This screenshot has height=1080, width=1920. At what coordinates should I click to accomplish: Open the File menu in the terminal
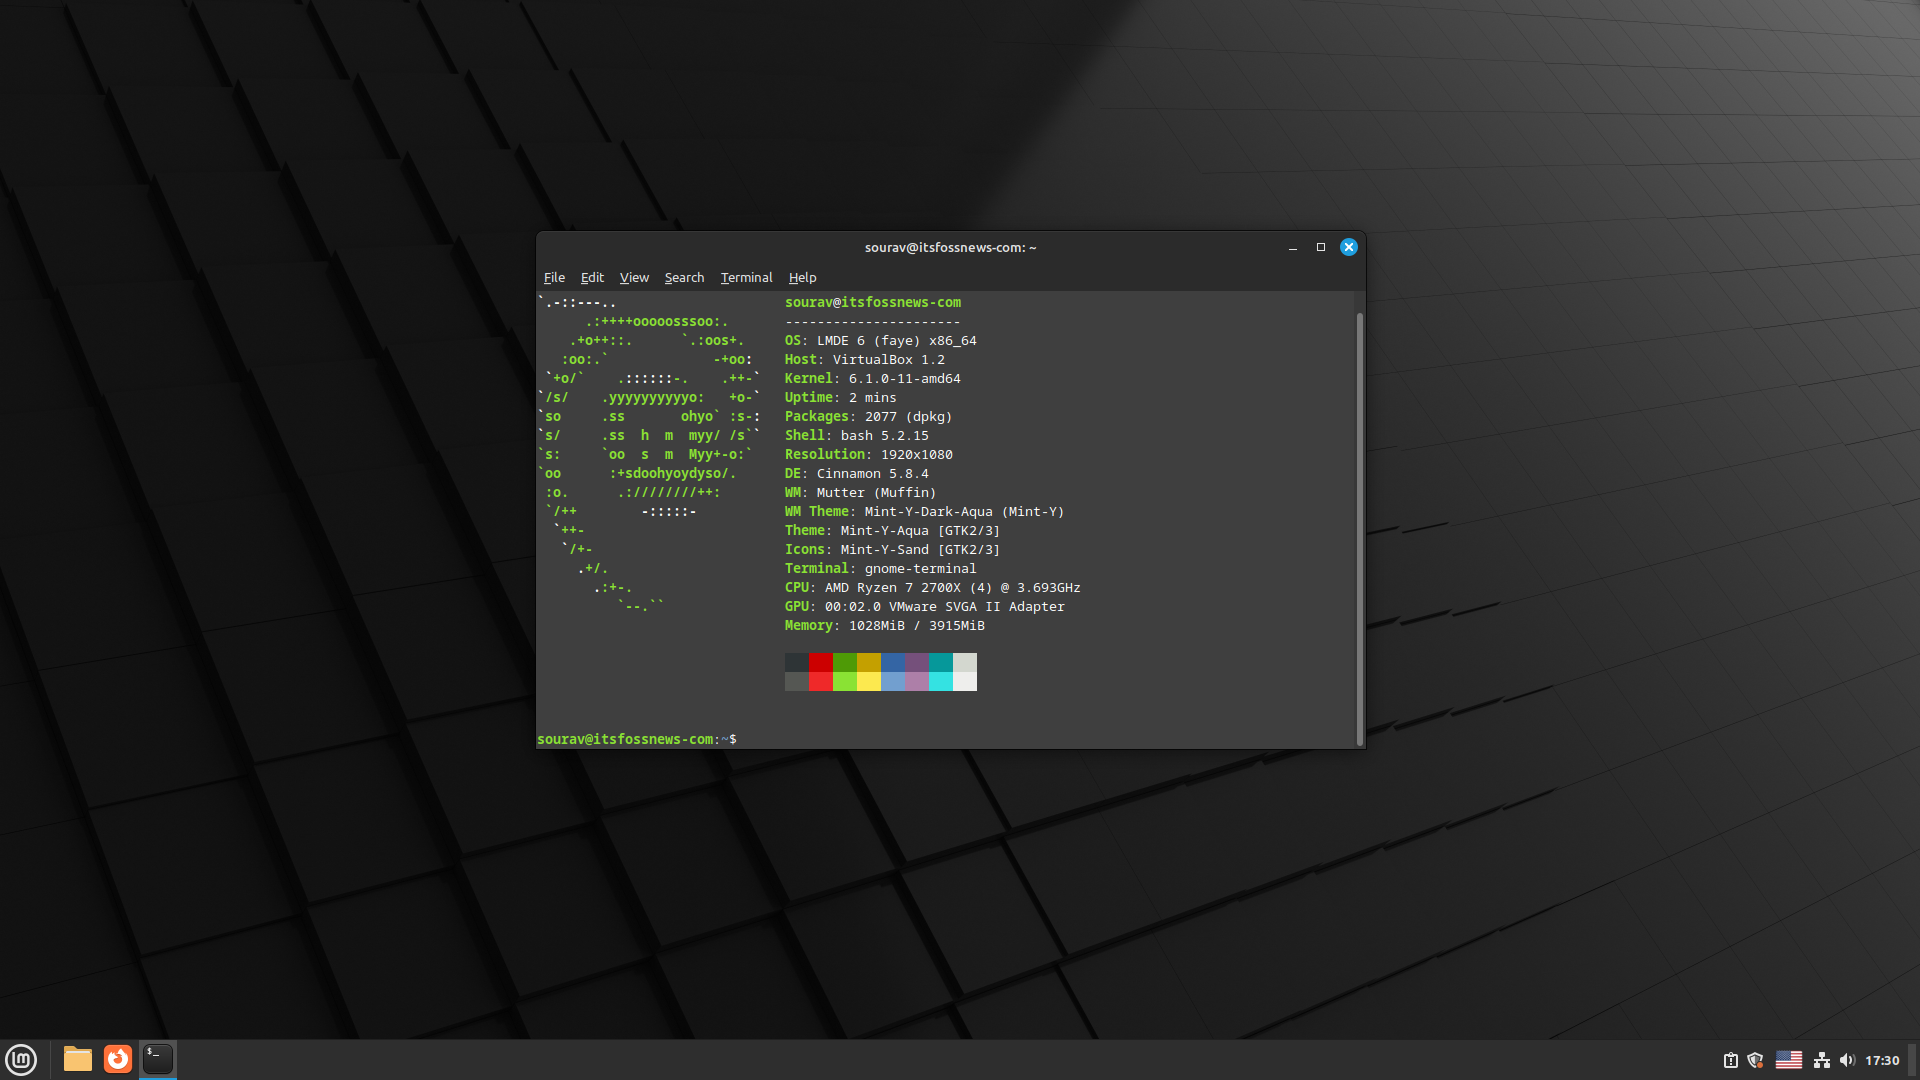coord(554,277)
